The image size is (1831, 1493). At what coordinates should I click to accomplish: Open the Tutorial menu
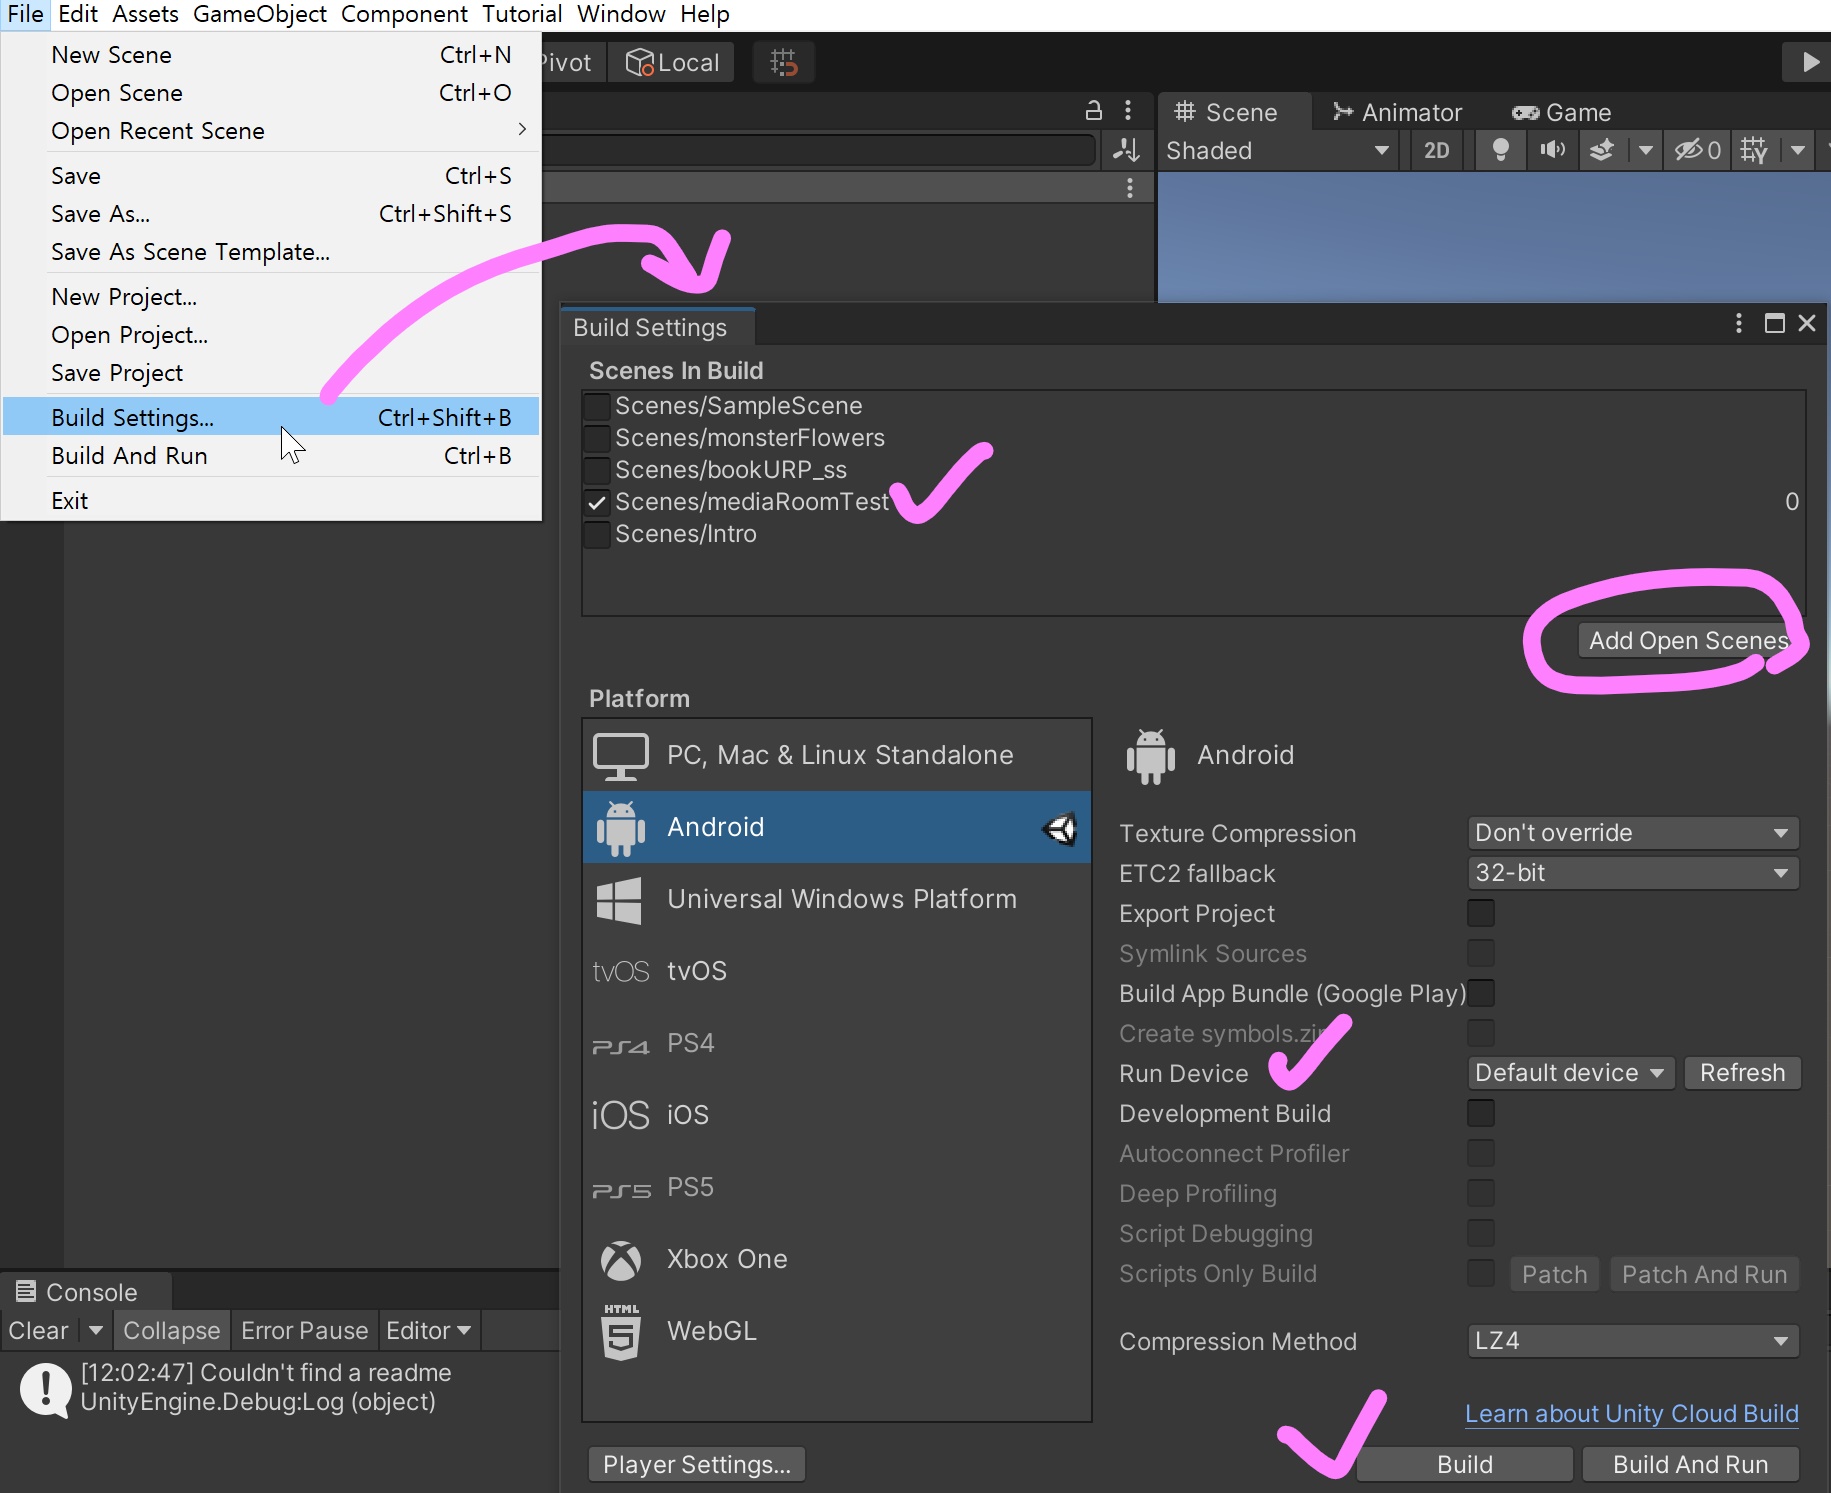click(522, 14)
